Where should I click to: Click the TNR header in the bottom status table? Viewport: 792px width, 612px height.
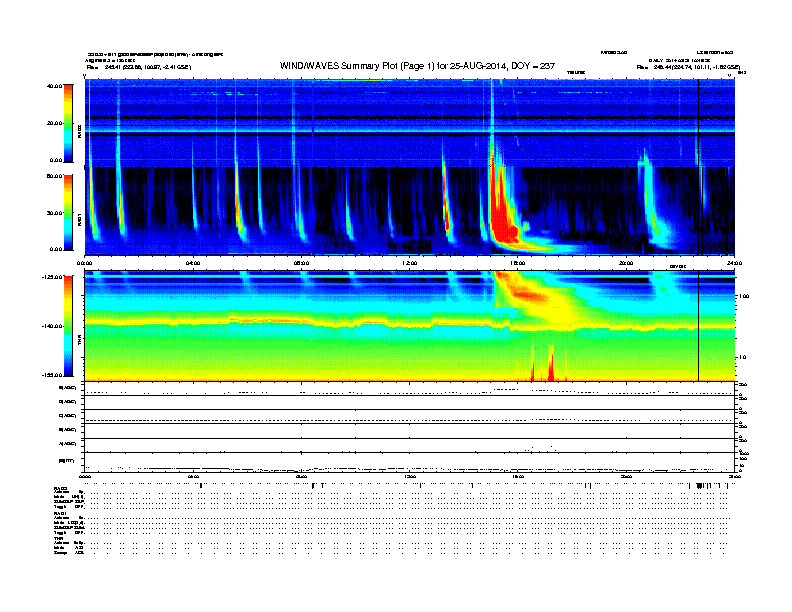[x=59, y=538]
